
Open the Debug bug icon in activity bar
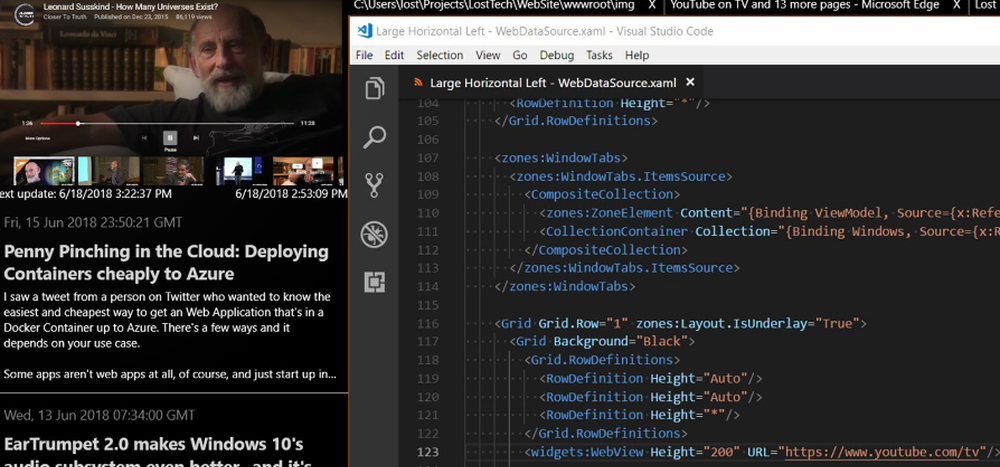tap(374, 234)
